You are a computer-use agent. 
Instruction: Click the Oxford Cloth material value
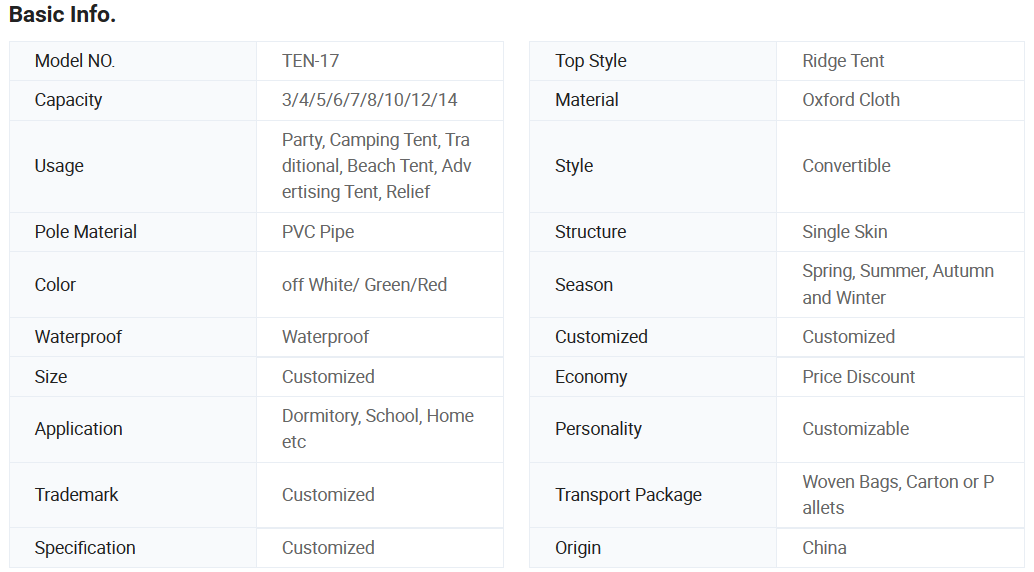(x=850, y=100)
